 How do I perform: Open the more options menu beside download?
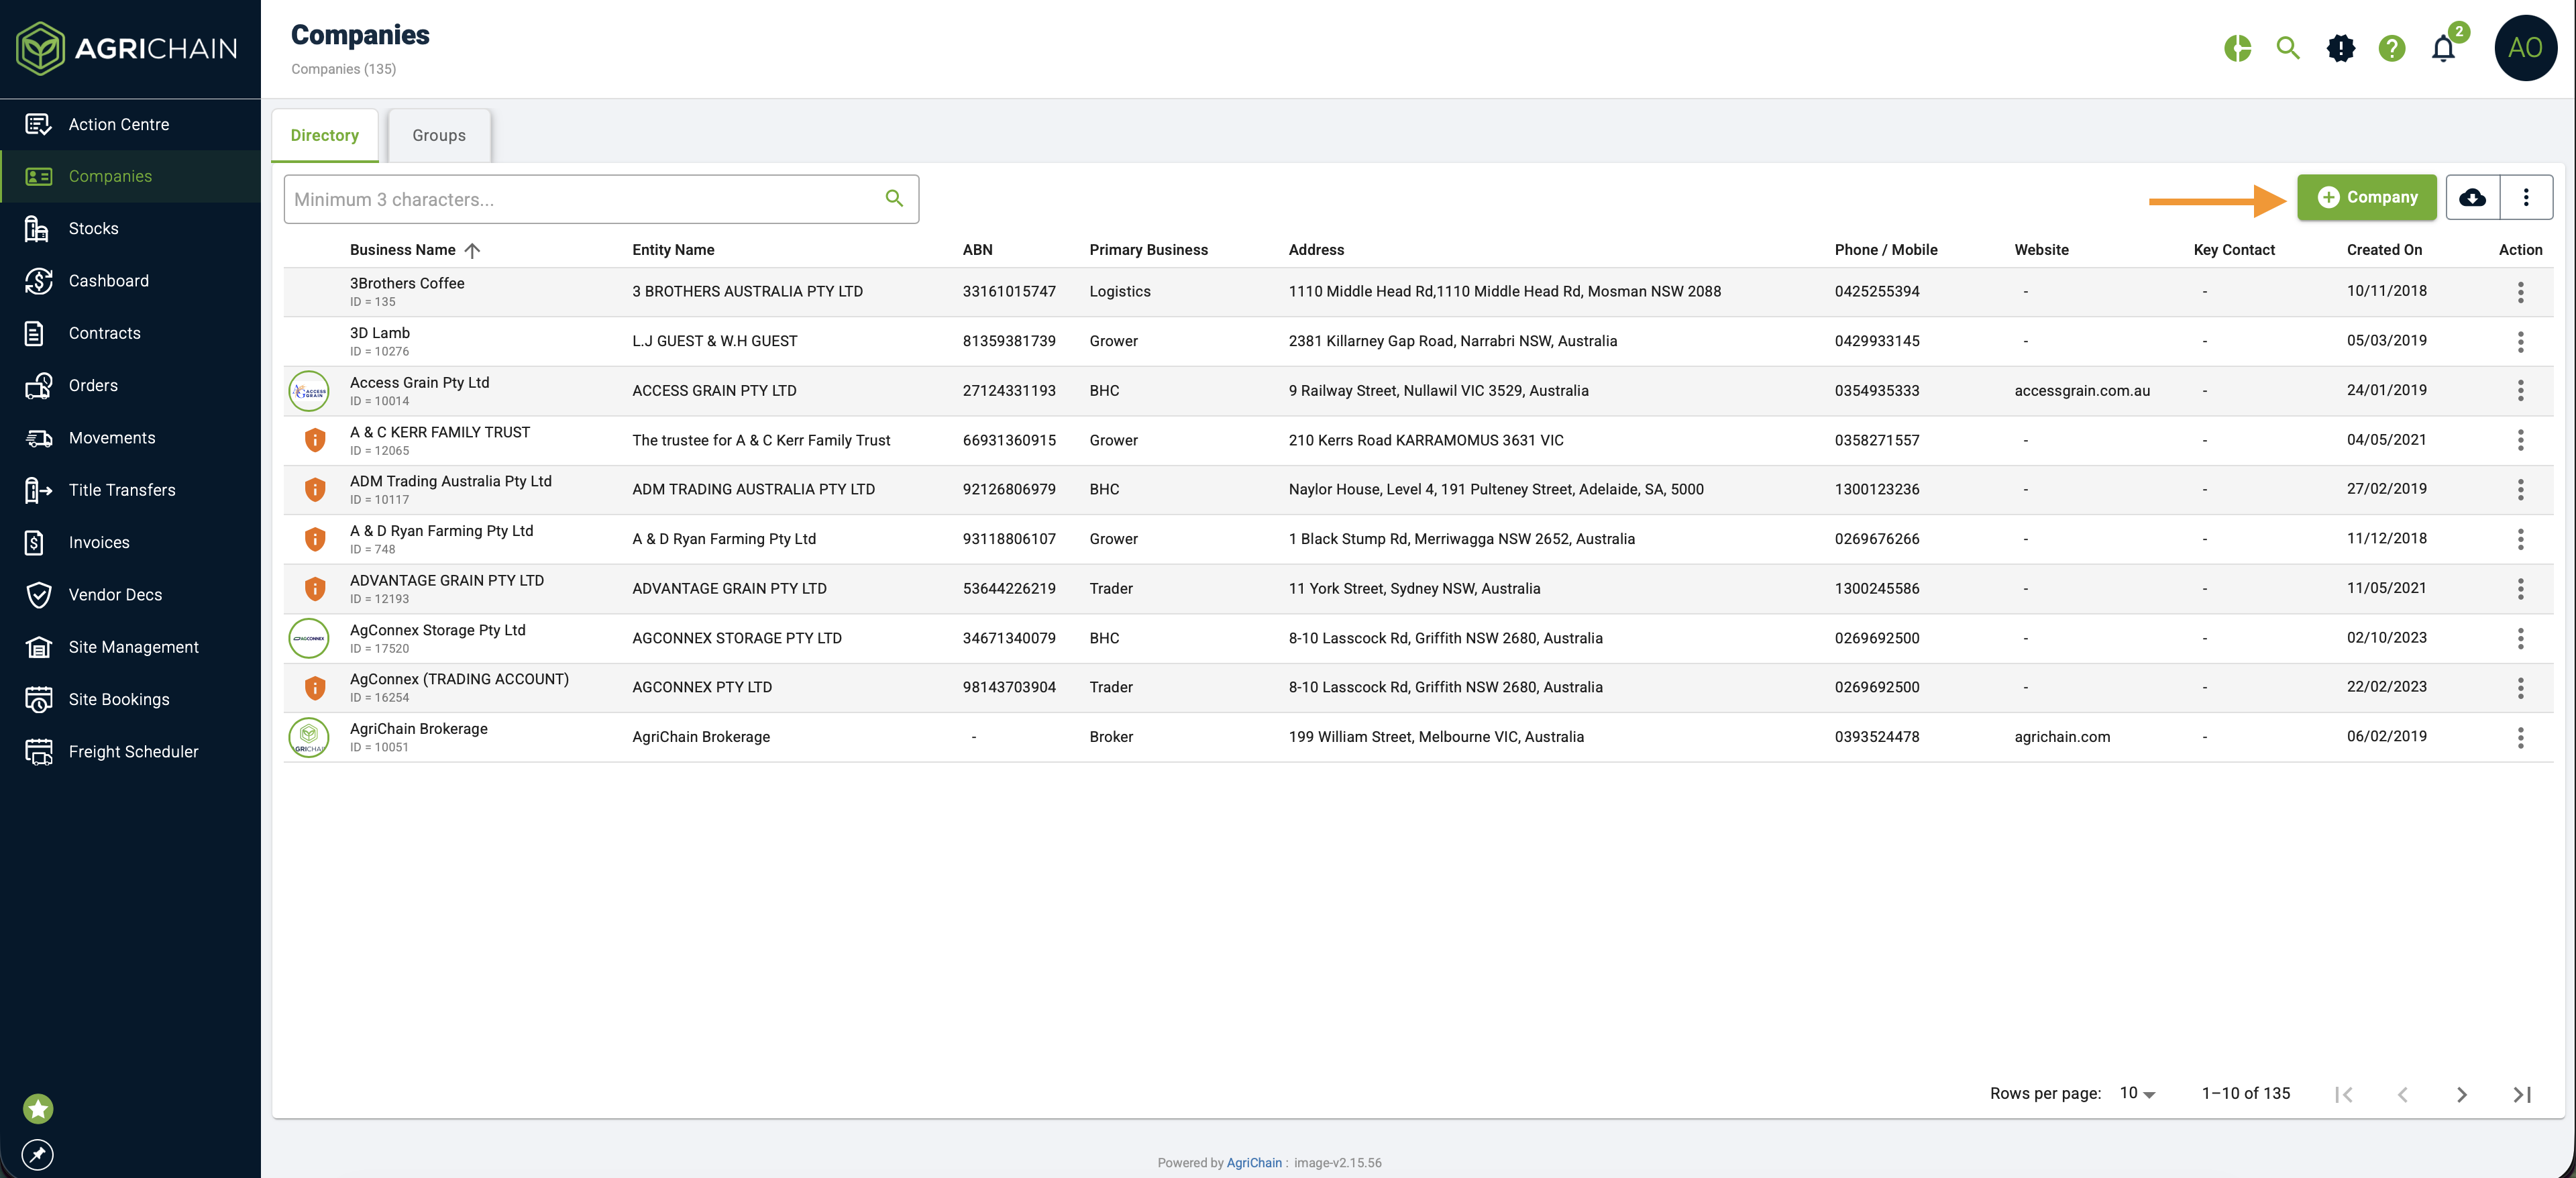[2526, 197]
